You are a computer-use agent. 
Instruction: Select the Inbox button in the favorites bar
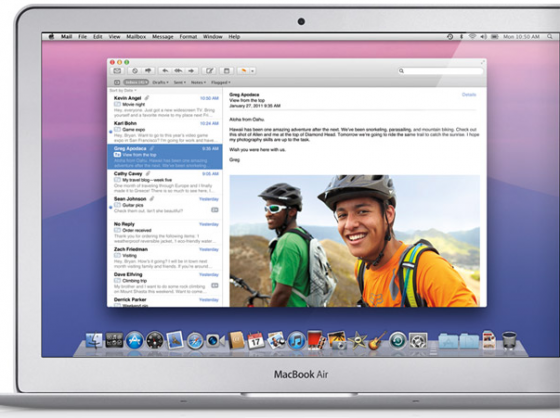136,82
